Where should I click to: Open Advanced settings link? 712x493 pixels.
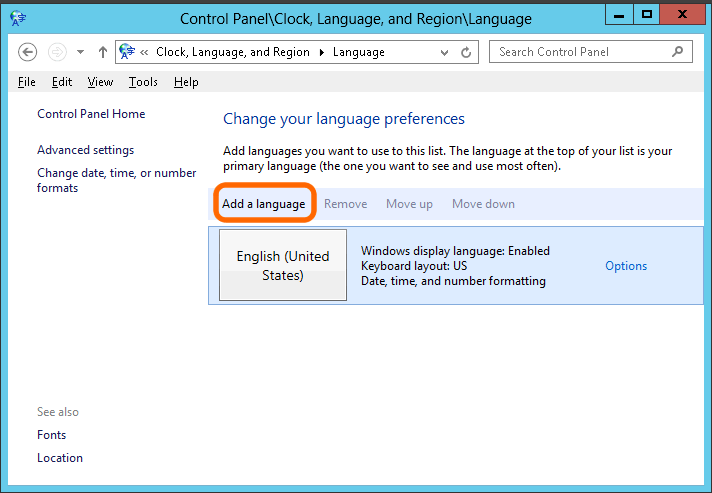coord(85,150)
